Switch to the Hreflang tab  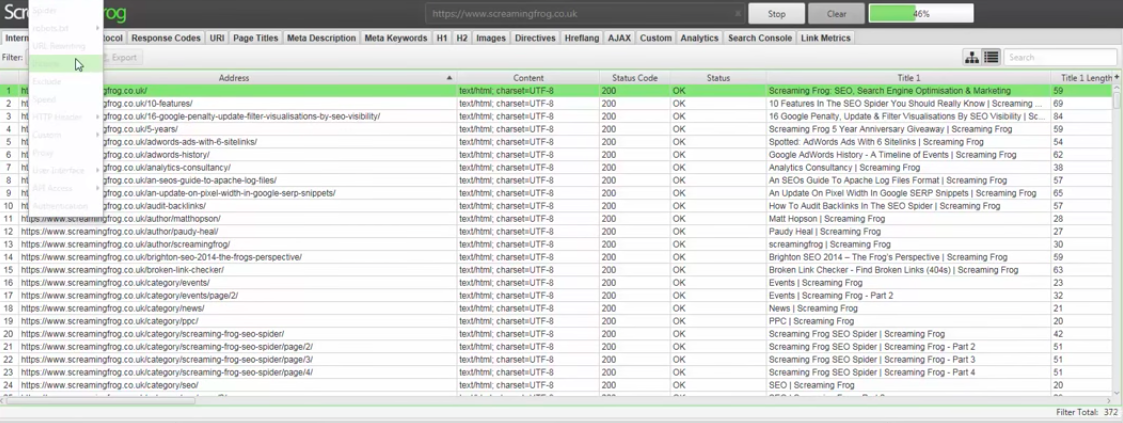coord(582,38)
